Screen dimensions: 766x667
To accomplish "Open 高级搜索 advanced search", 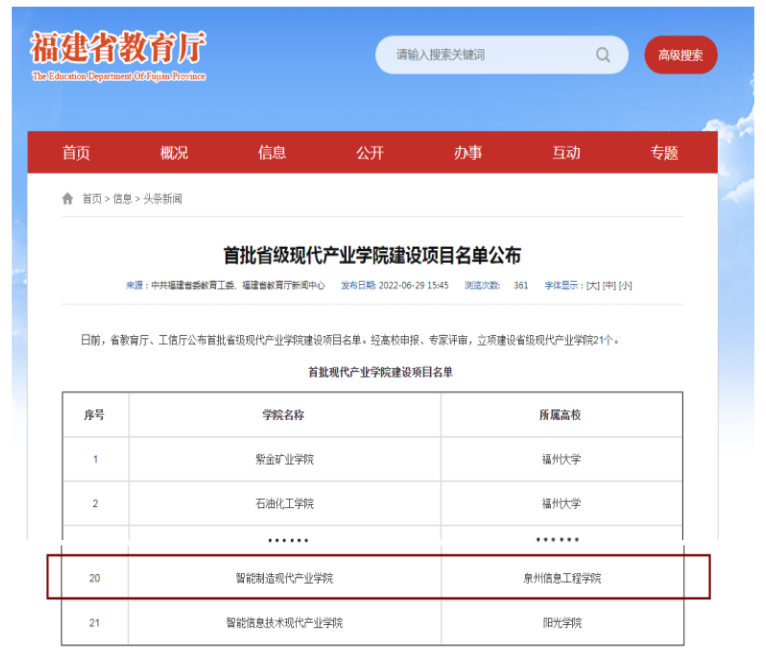I will click(x=681, y=55).
